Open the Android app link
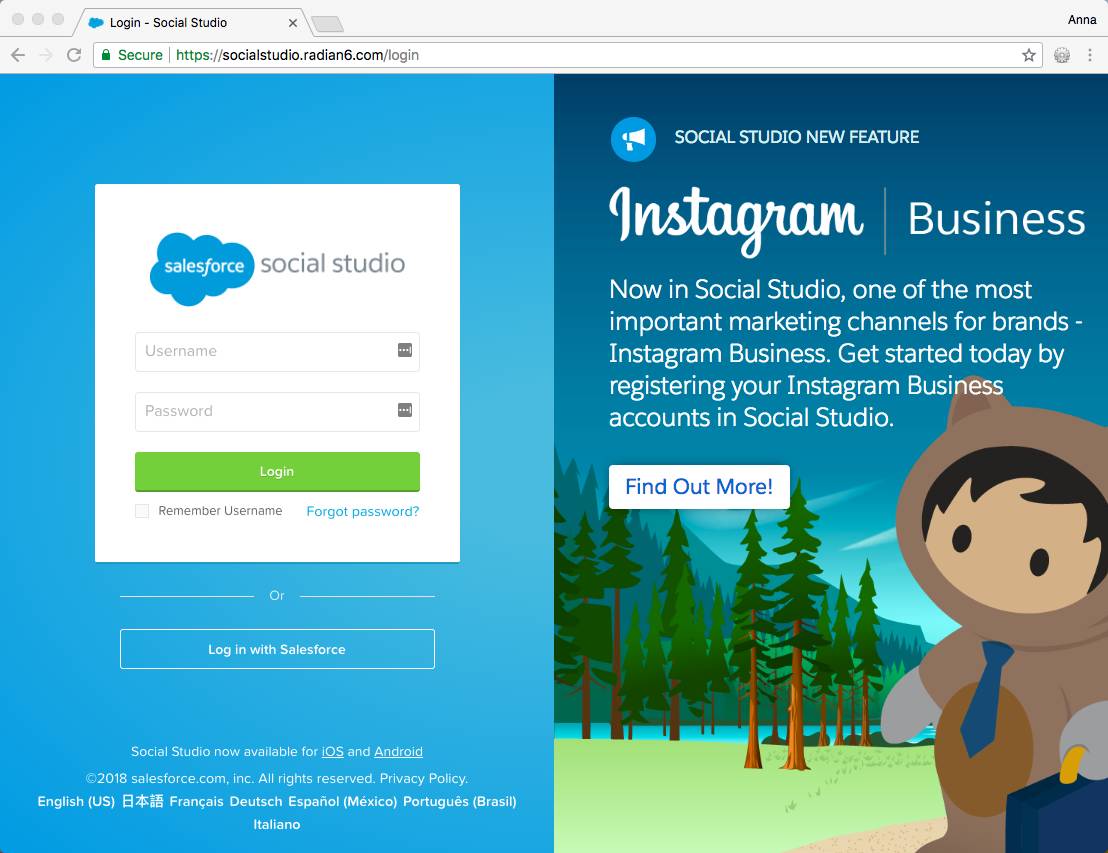 399,751
